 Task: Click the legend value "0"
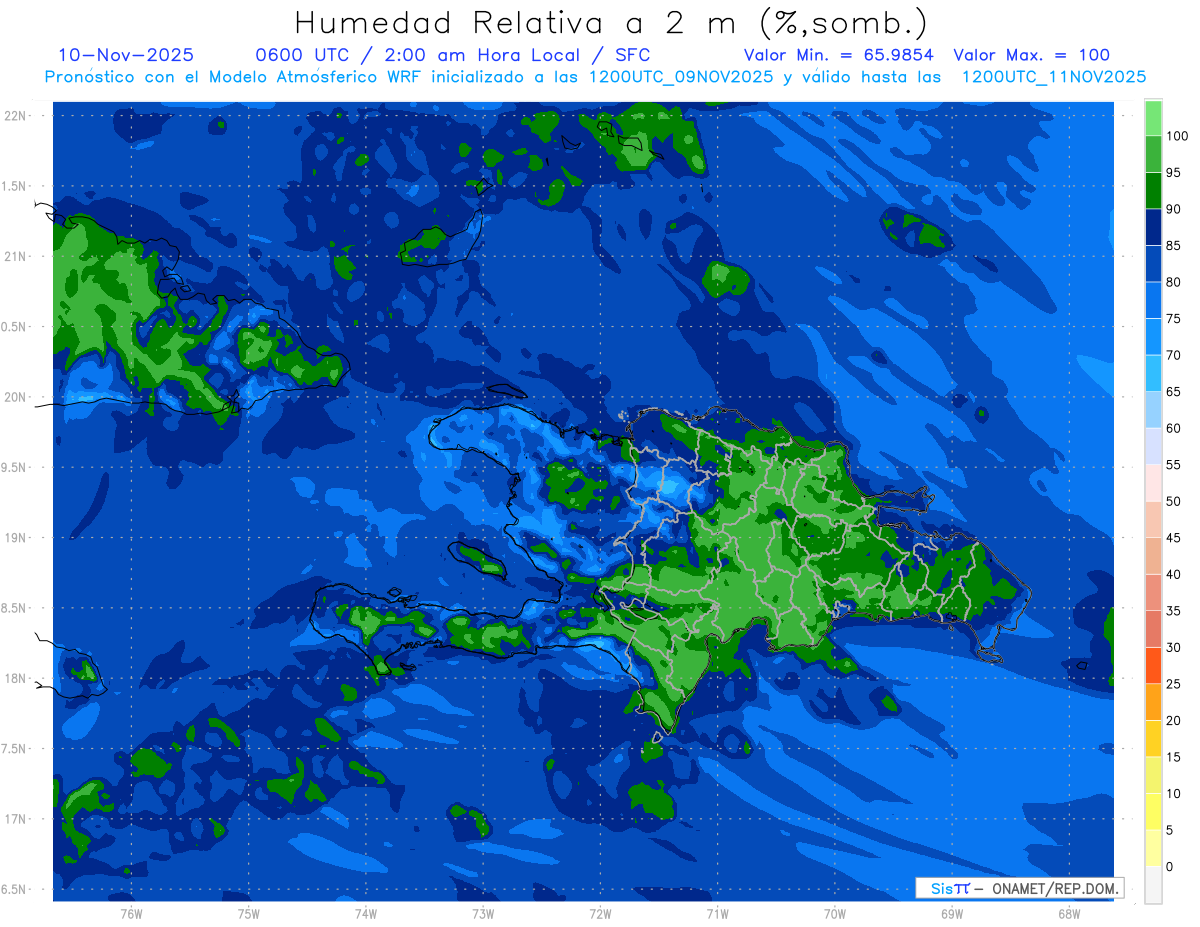1170,866
